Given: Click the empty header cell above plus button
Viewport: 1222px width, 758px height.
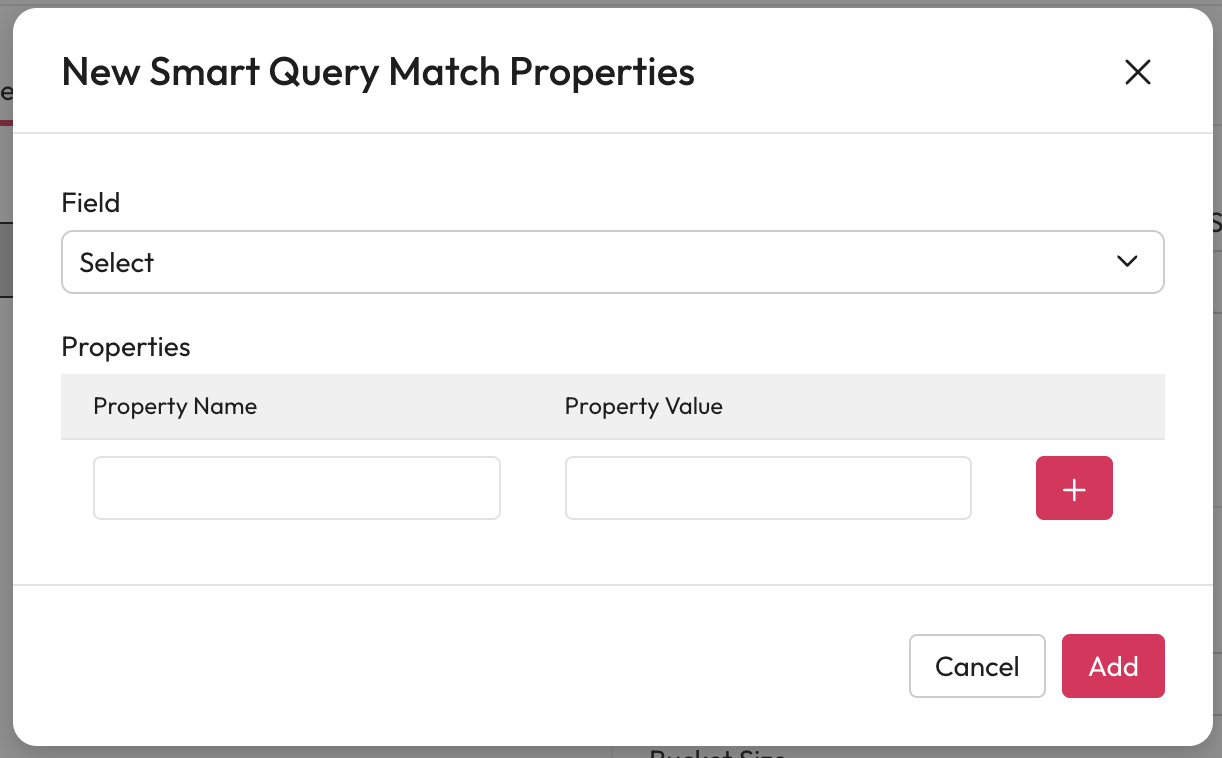Looking at the screenshot, I should coord(1074,406).
